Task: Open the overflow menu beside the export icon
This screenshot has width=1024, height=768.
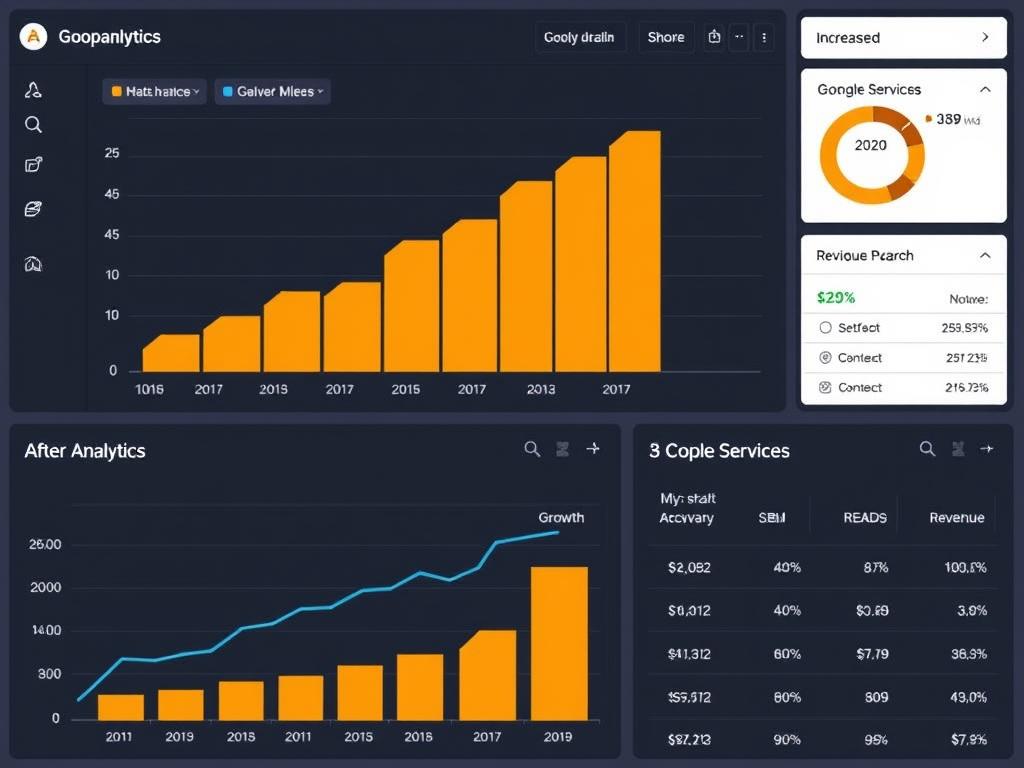Action: point(739,37)
